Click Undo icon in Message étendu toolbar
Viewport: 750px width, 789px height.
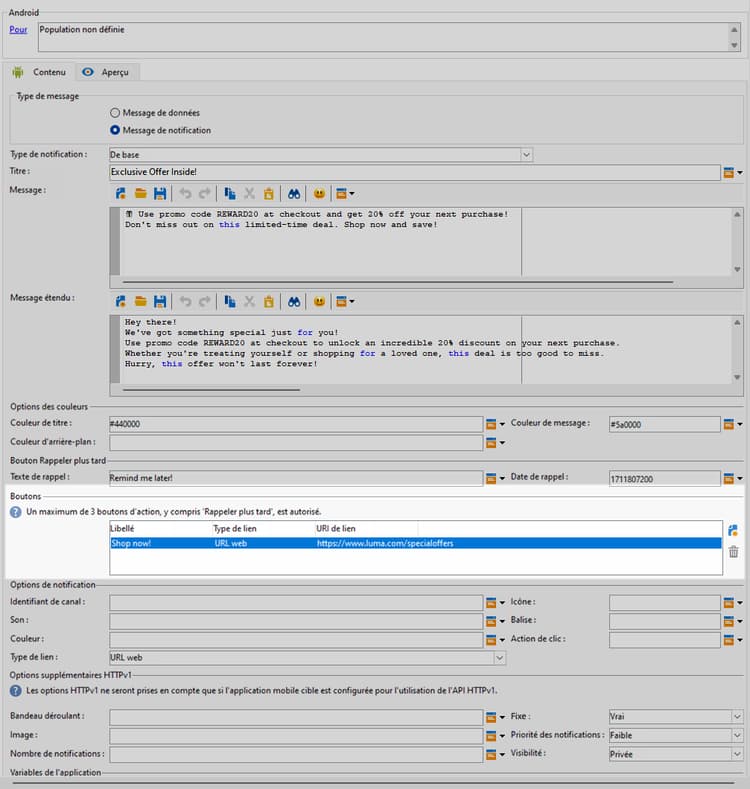tap(185, 301)
